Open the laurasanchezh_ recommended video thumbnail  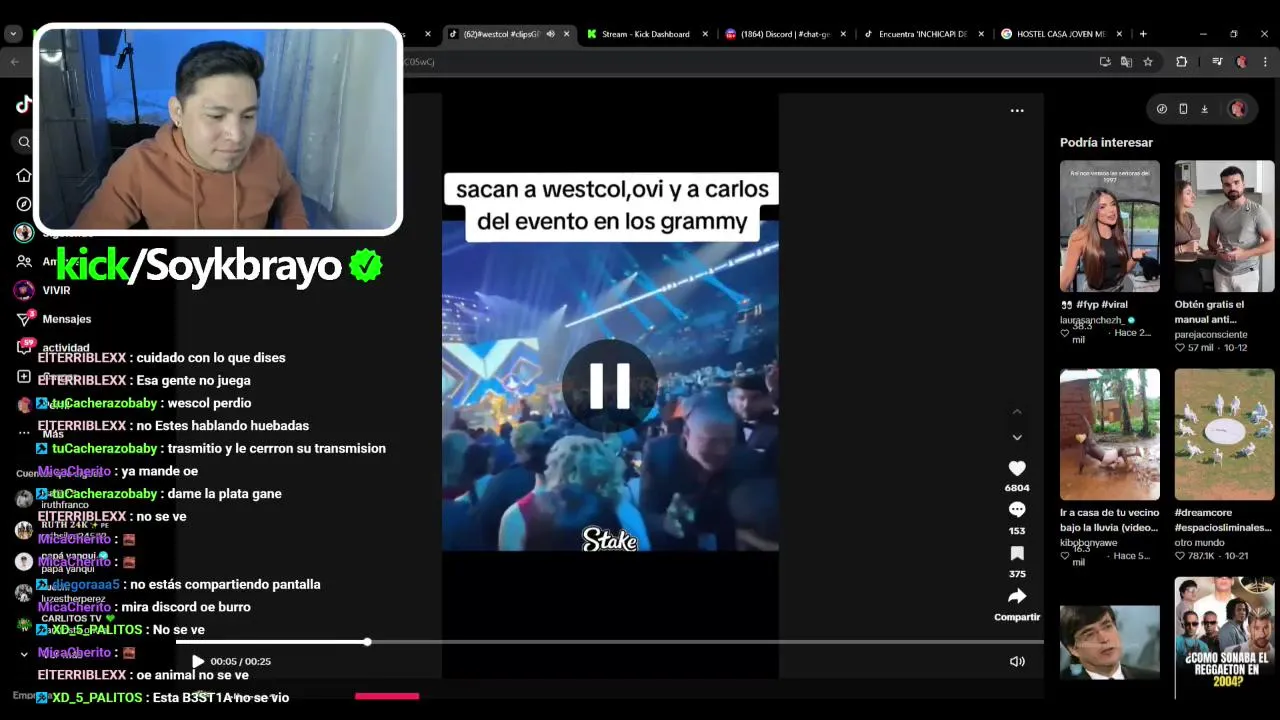click(1110, 226)
